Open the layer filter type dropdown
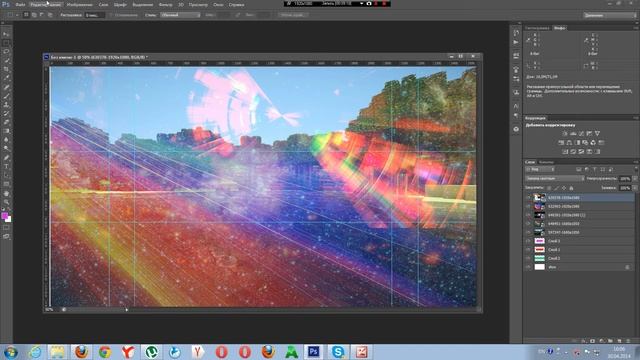The height and width of the screenshot is (360, 640). (x=540, y=169)
